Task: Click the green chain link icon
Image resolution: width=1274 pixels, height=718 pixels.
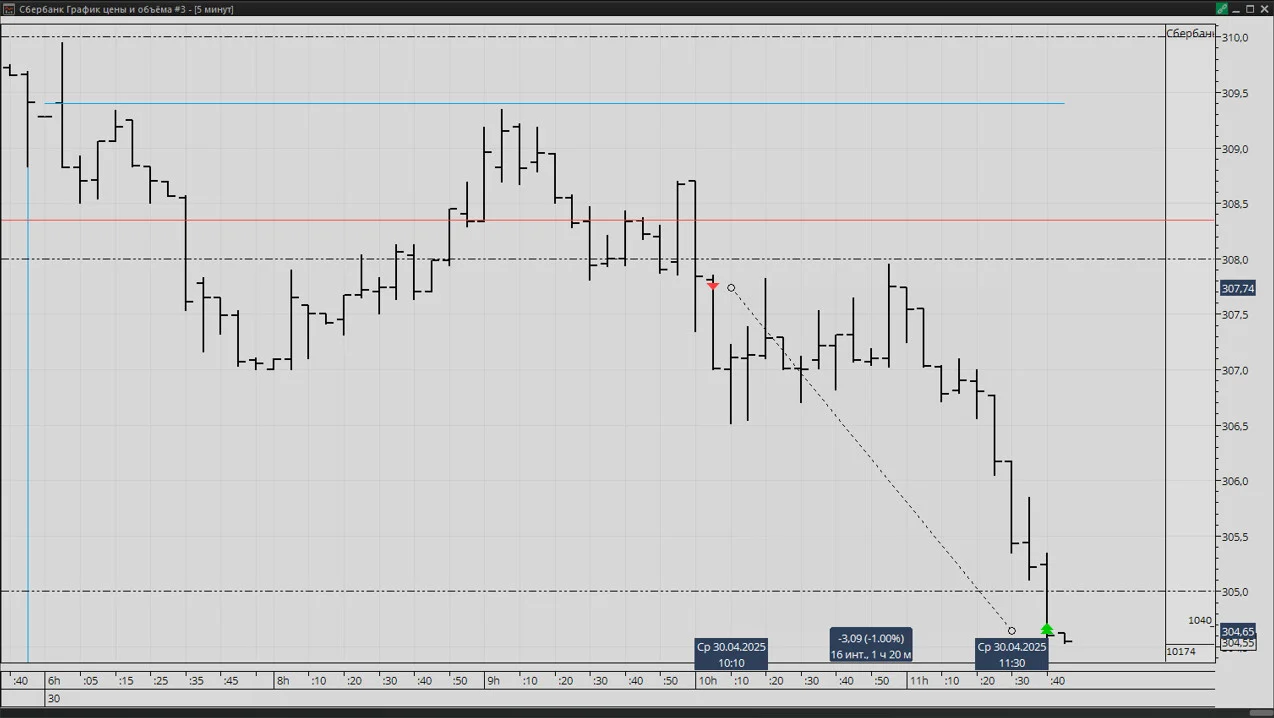Action: click(x=1221, y=9)
